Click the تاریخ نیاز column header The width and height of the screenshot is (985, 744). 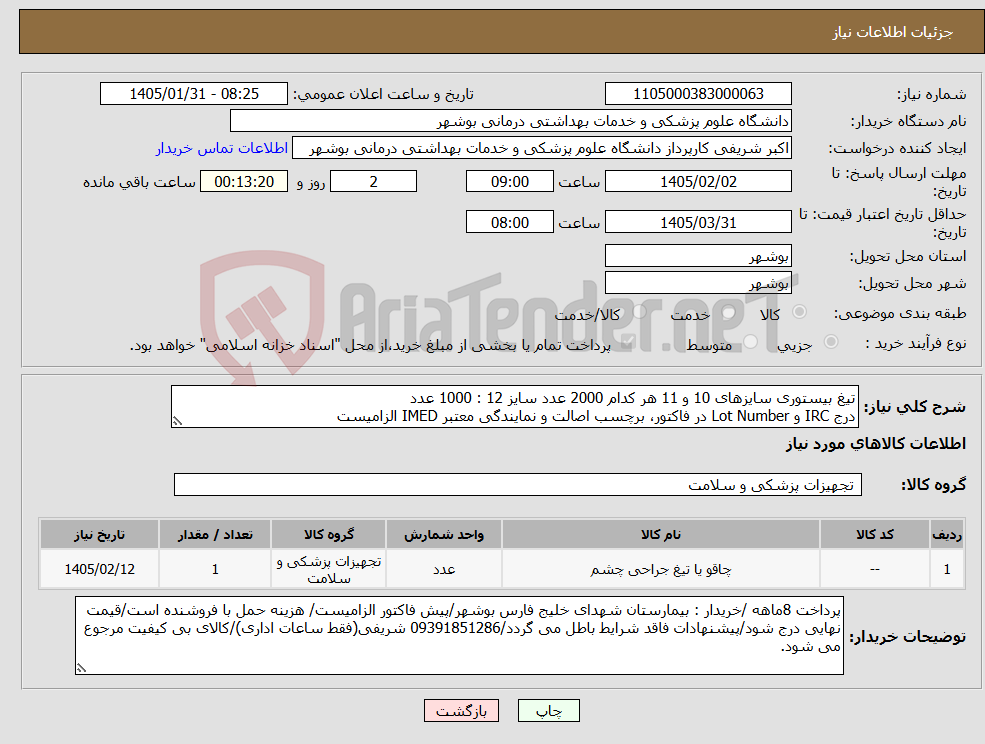[99, 535]
